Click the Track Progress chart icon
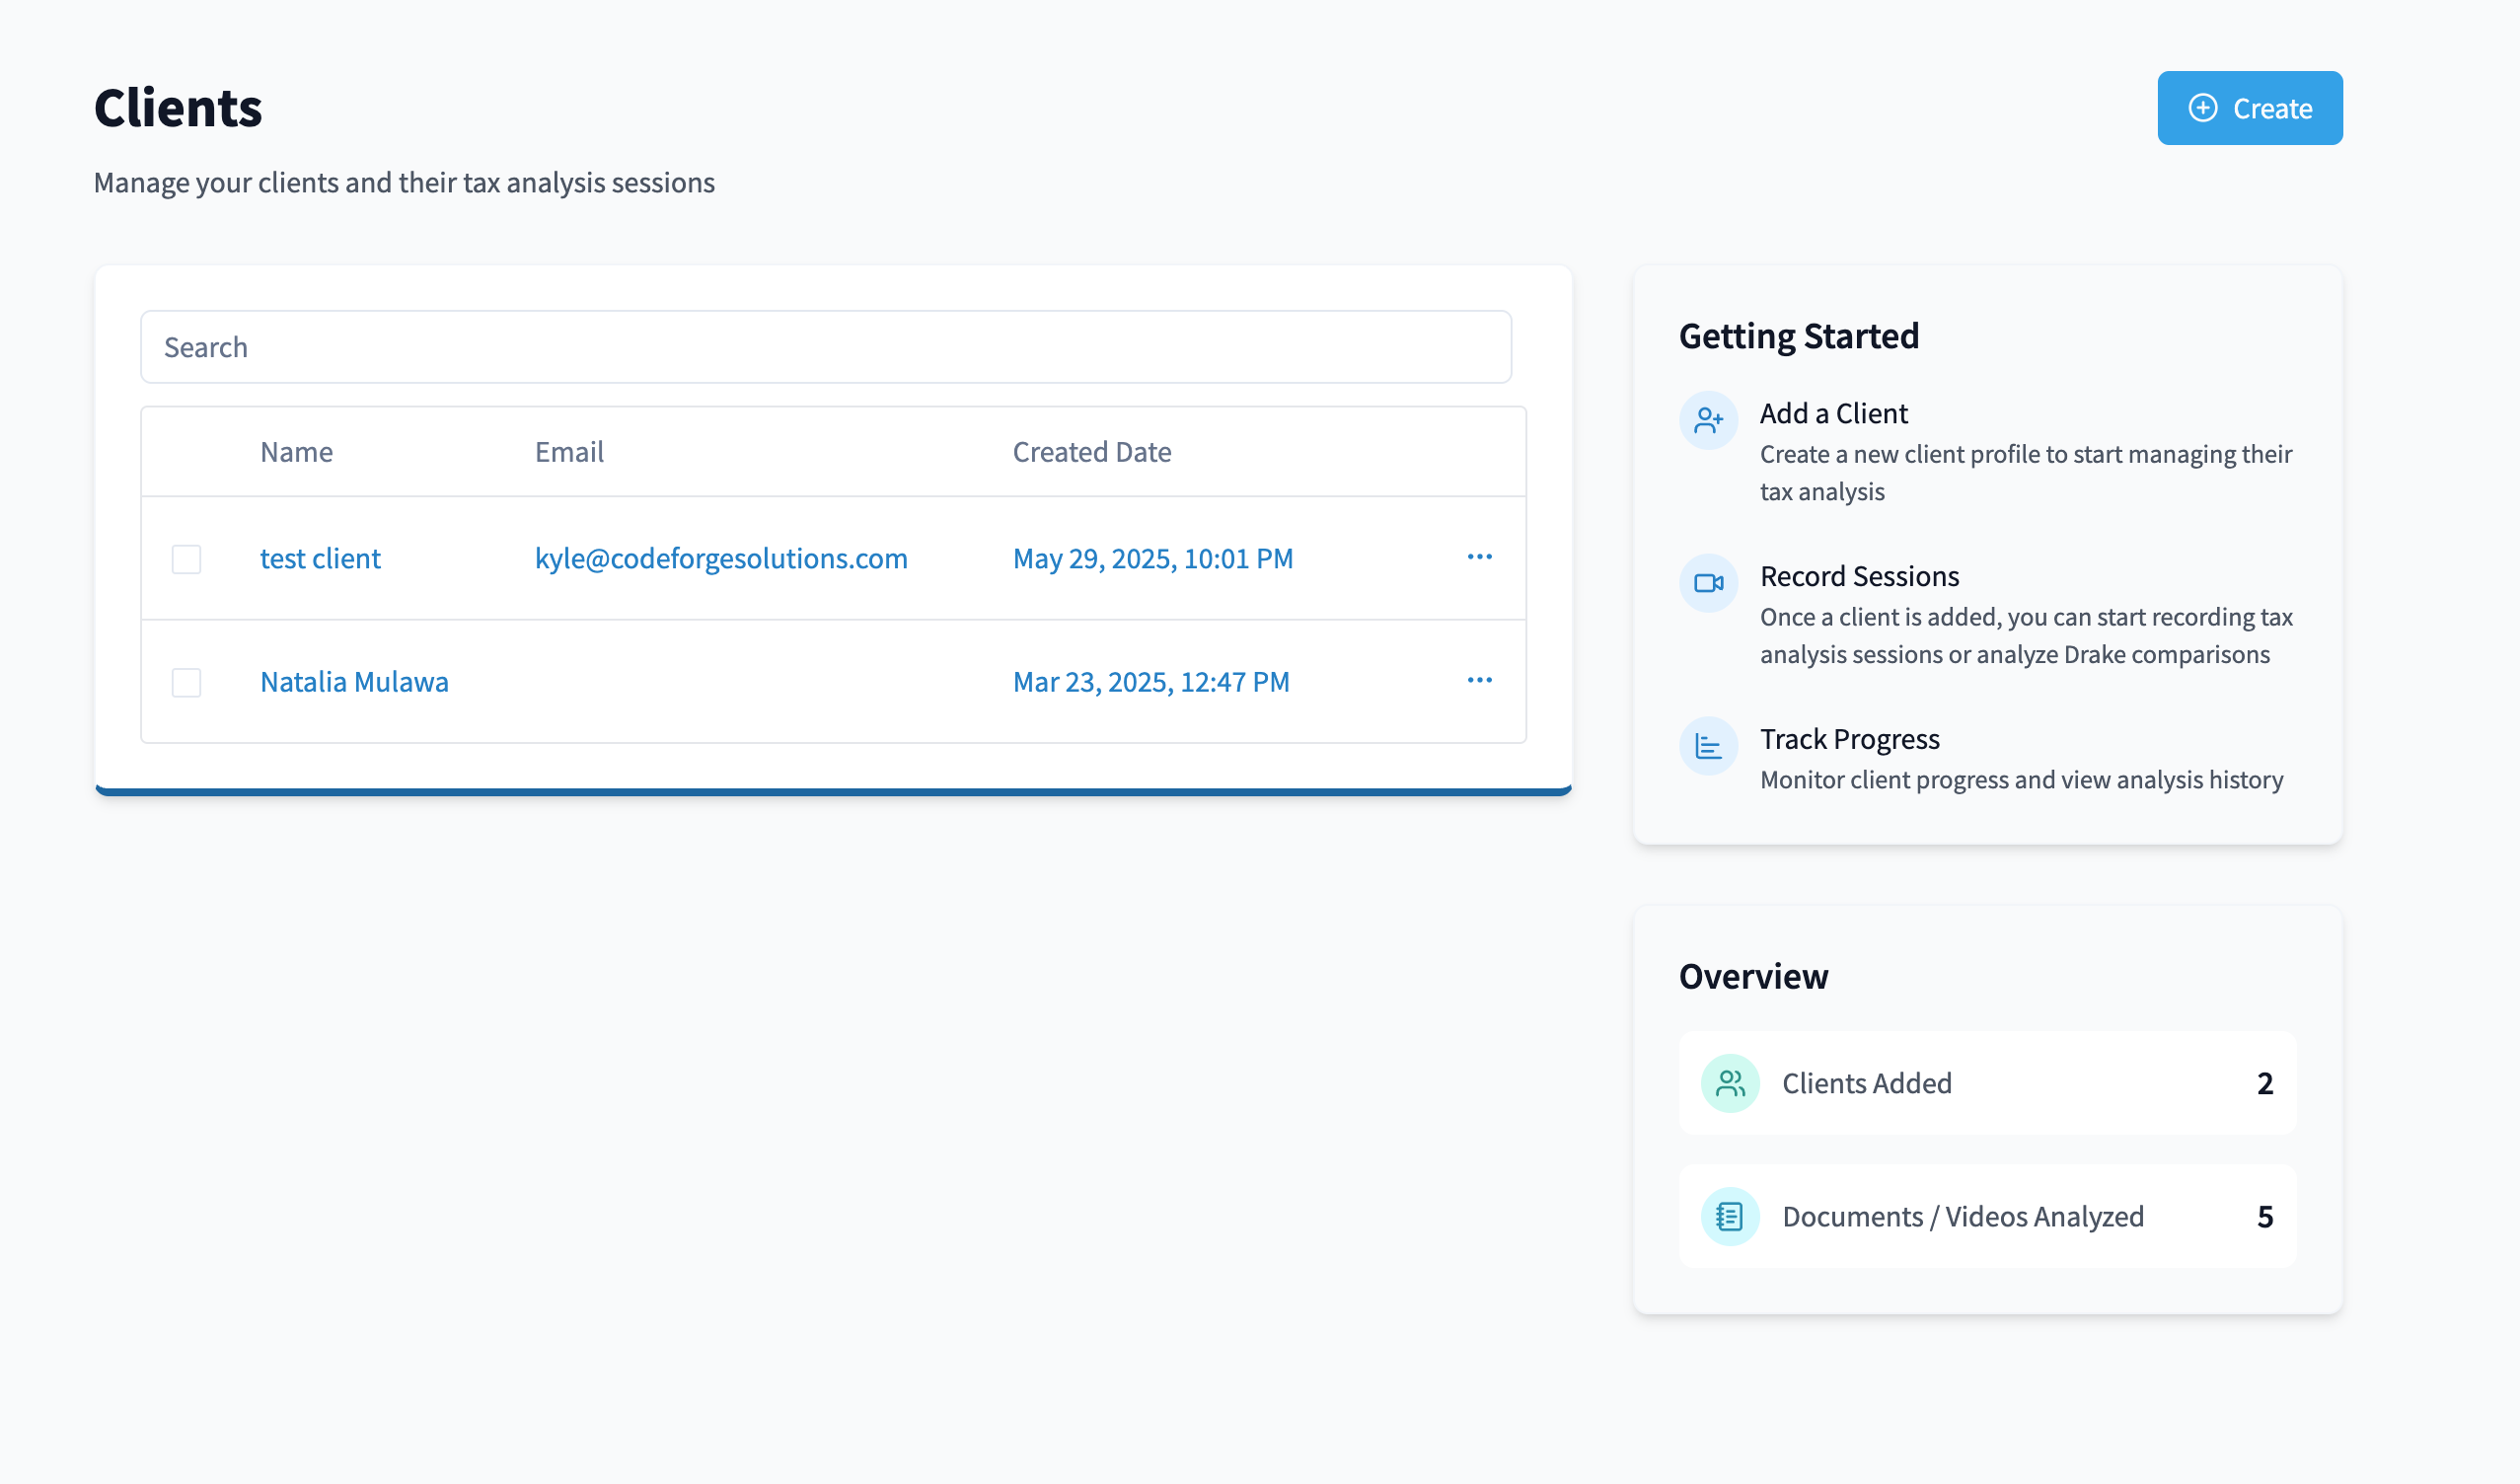This screenshot has width=2520, height=1484. [x=1708, y=746]
